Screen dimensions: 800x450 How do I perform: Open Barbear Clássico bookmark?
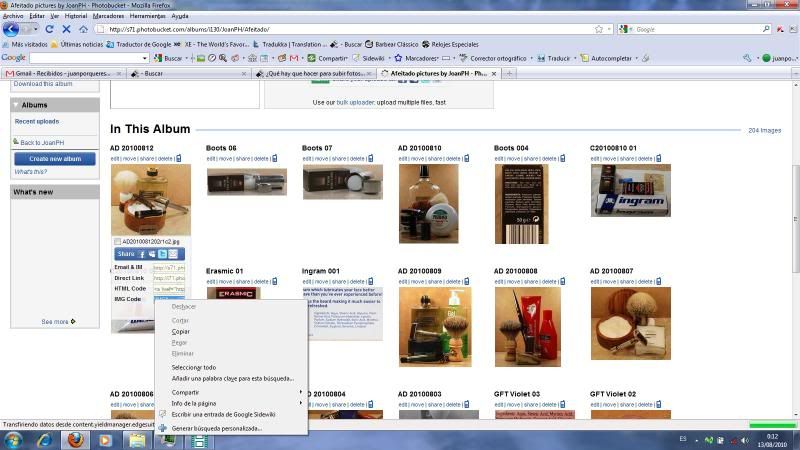[x=392, y=44]
